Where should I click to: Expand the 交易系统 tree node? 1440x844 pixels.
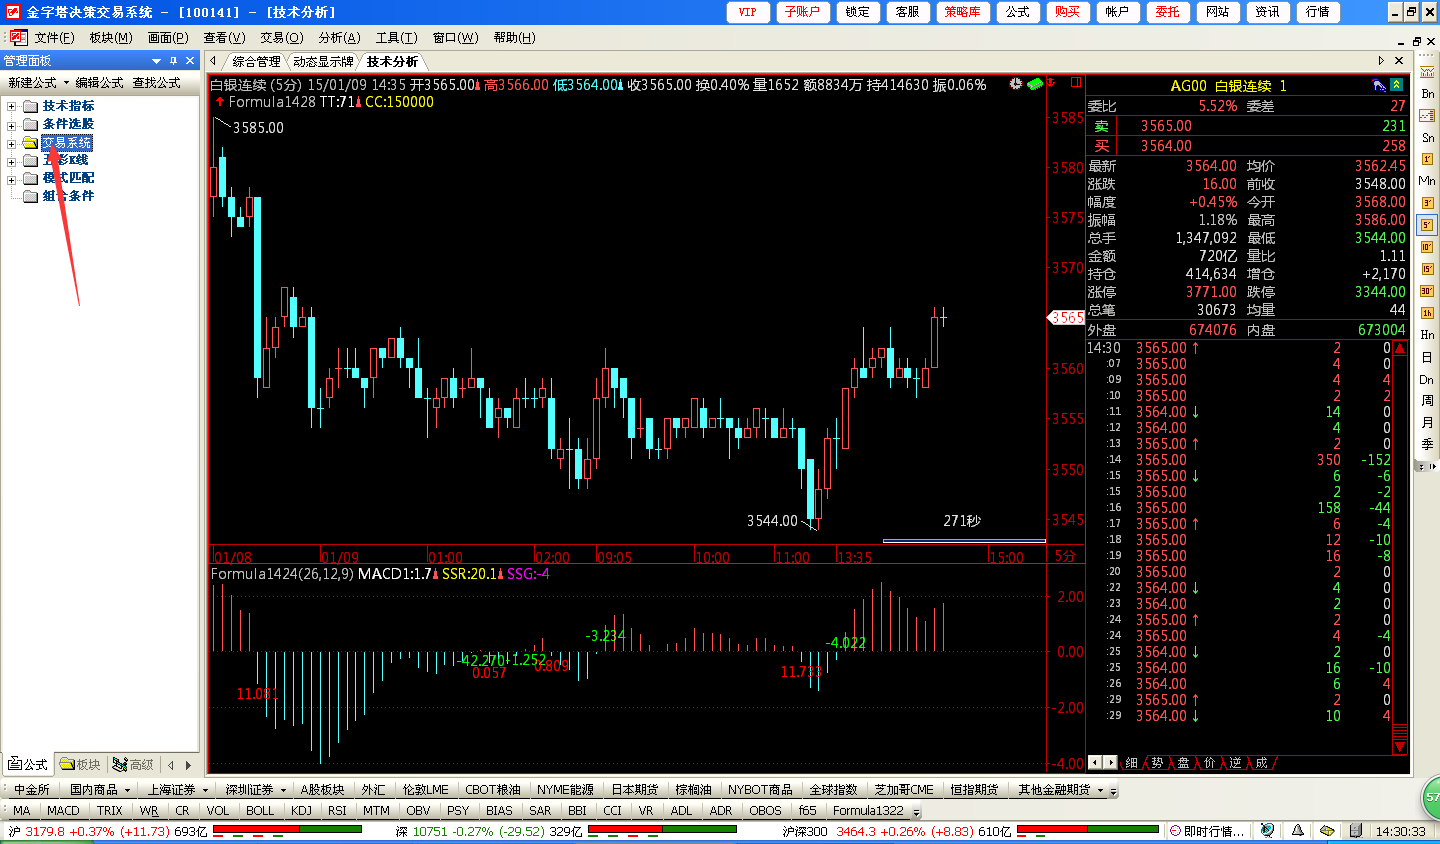12,143
